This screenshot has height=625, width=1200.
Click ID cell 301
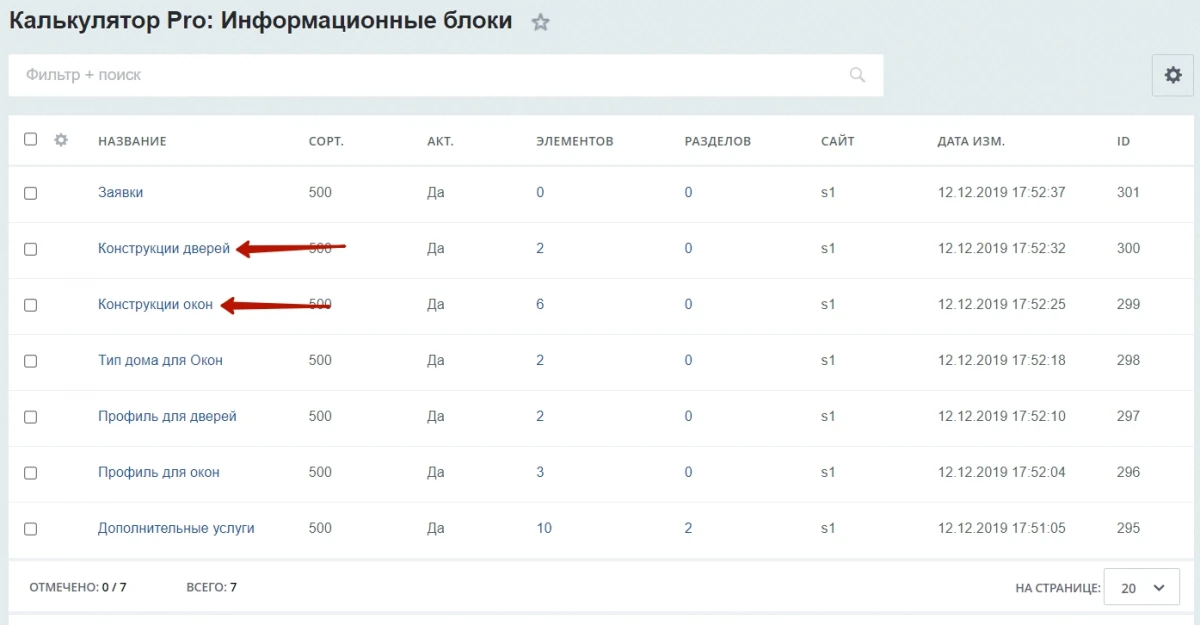[x=1128, y=192]
